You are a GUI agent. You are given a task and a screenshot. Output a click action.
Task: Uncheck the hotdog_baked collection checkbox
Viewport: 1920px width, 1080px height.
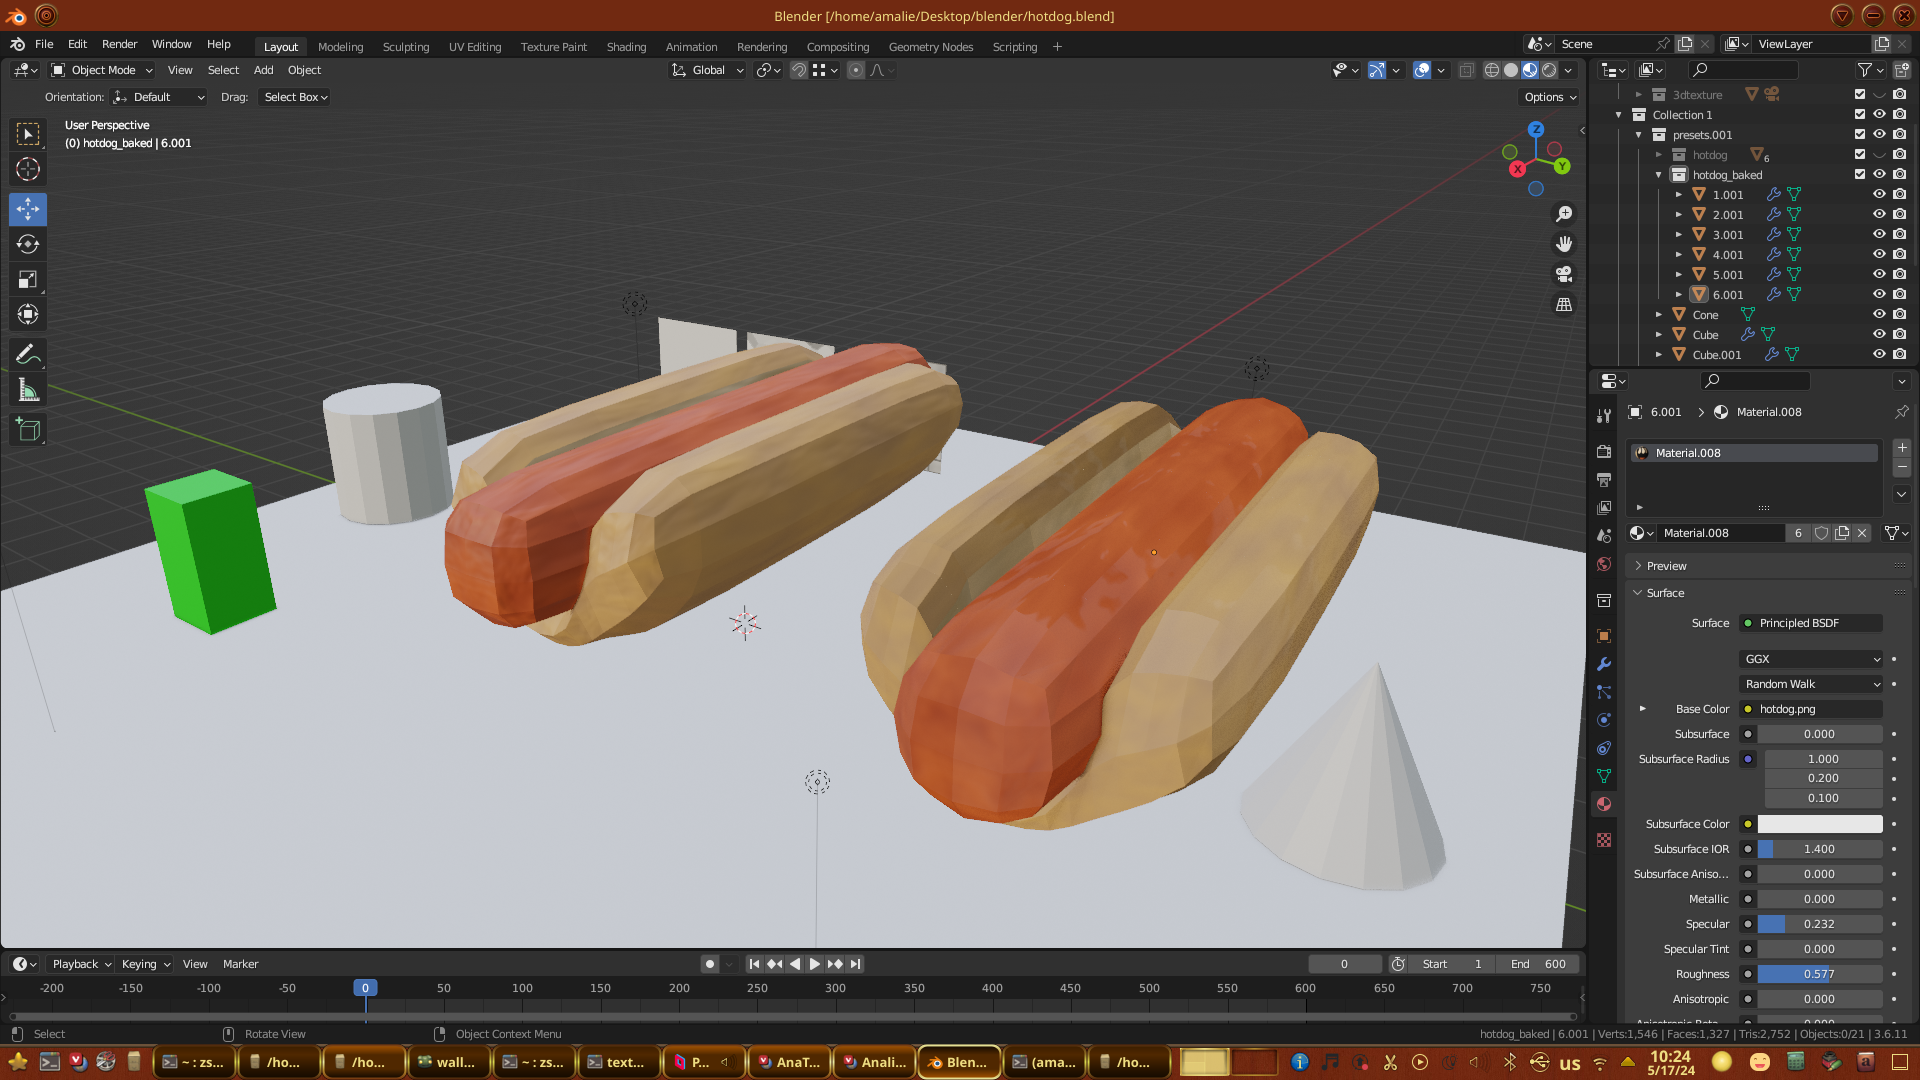(x=1860, y=175)
